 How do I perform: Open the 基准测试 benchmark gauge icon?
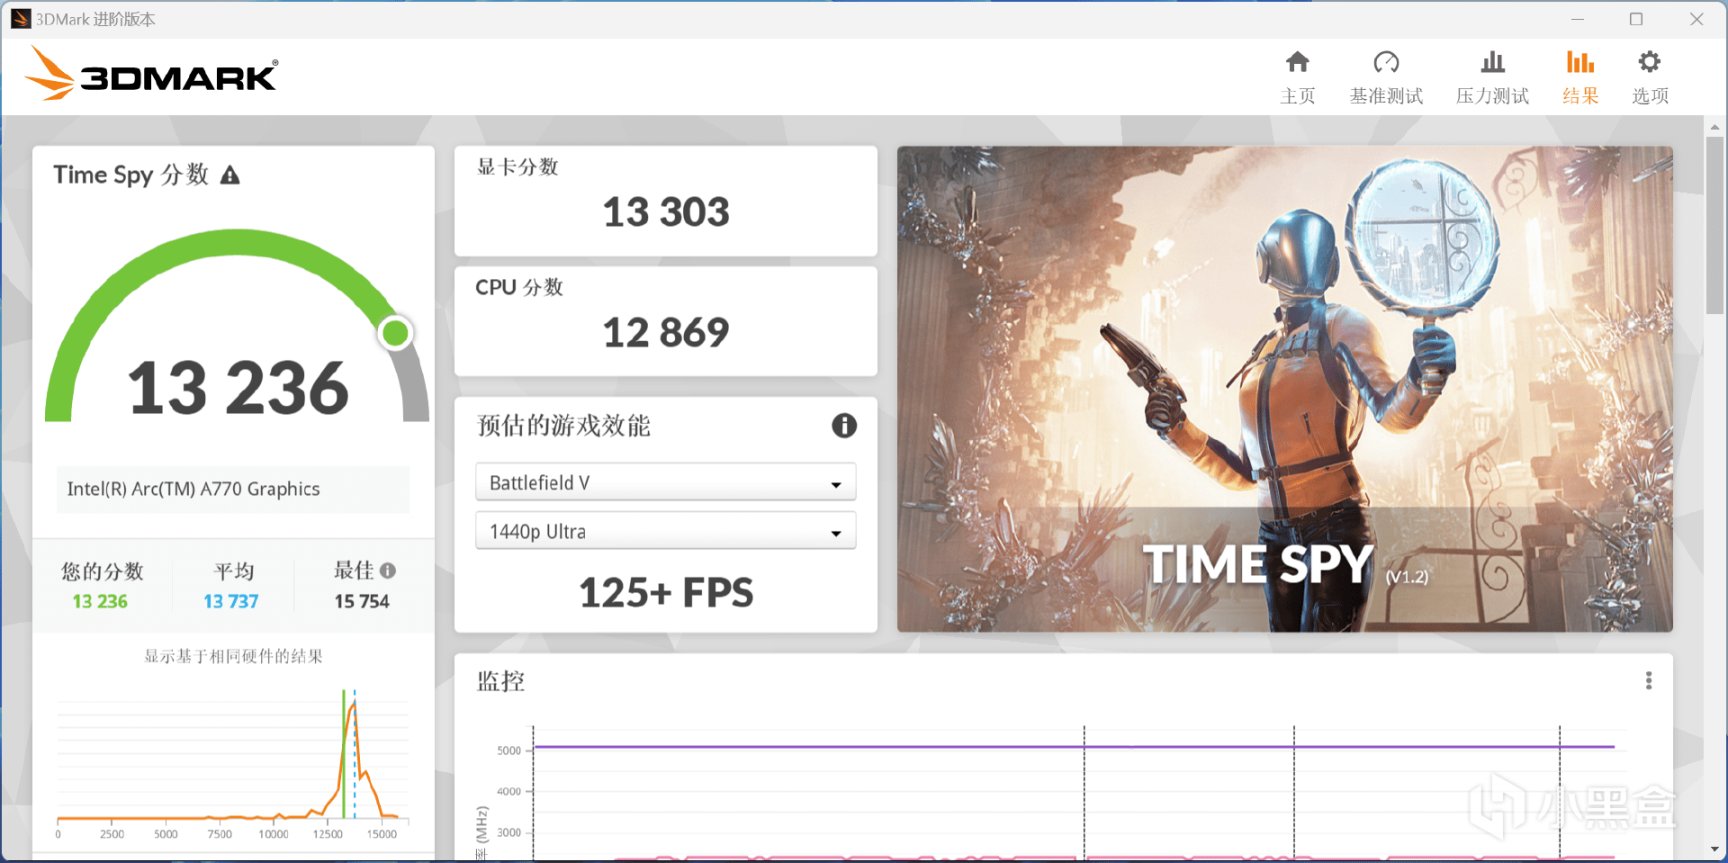(1386, 62)
